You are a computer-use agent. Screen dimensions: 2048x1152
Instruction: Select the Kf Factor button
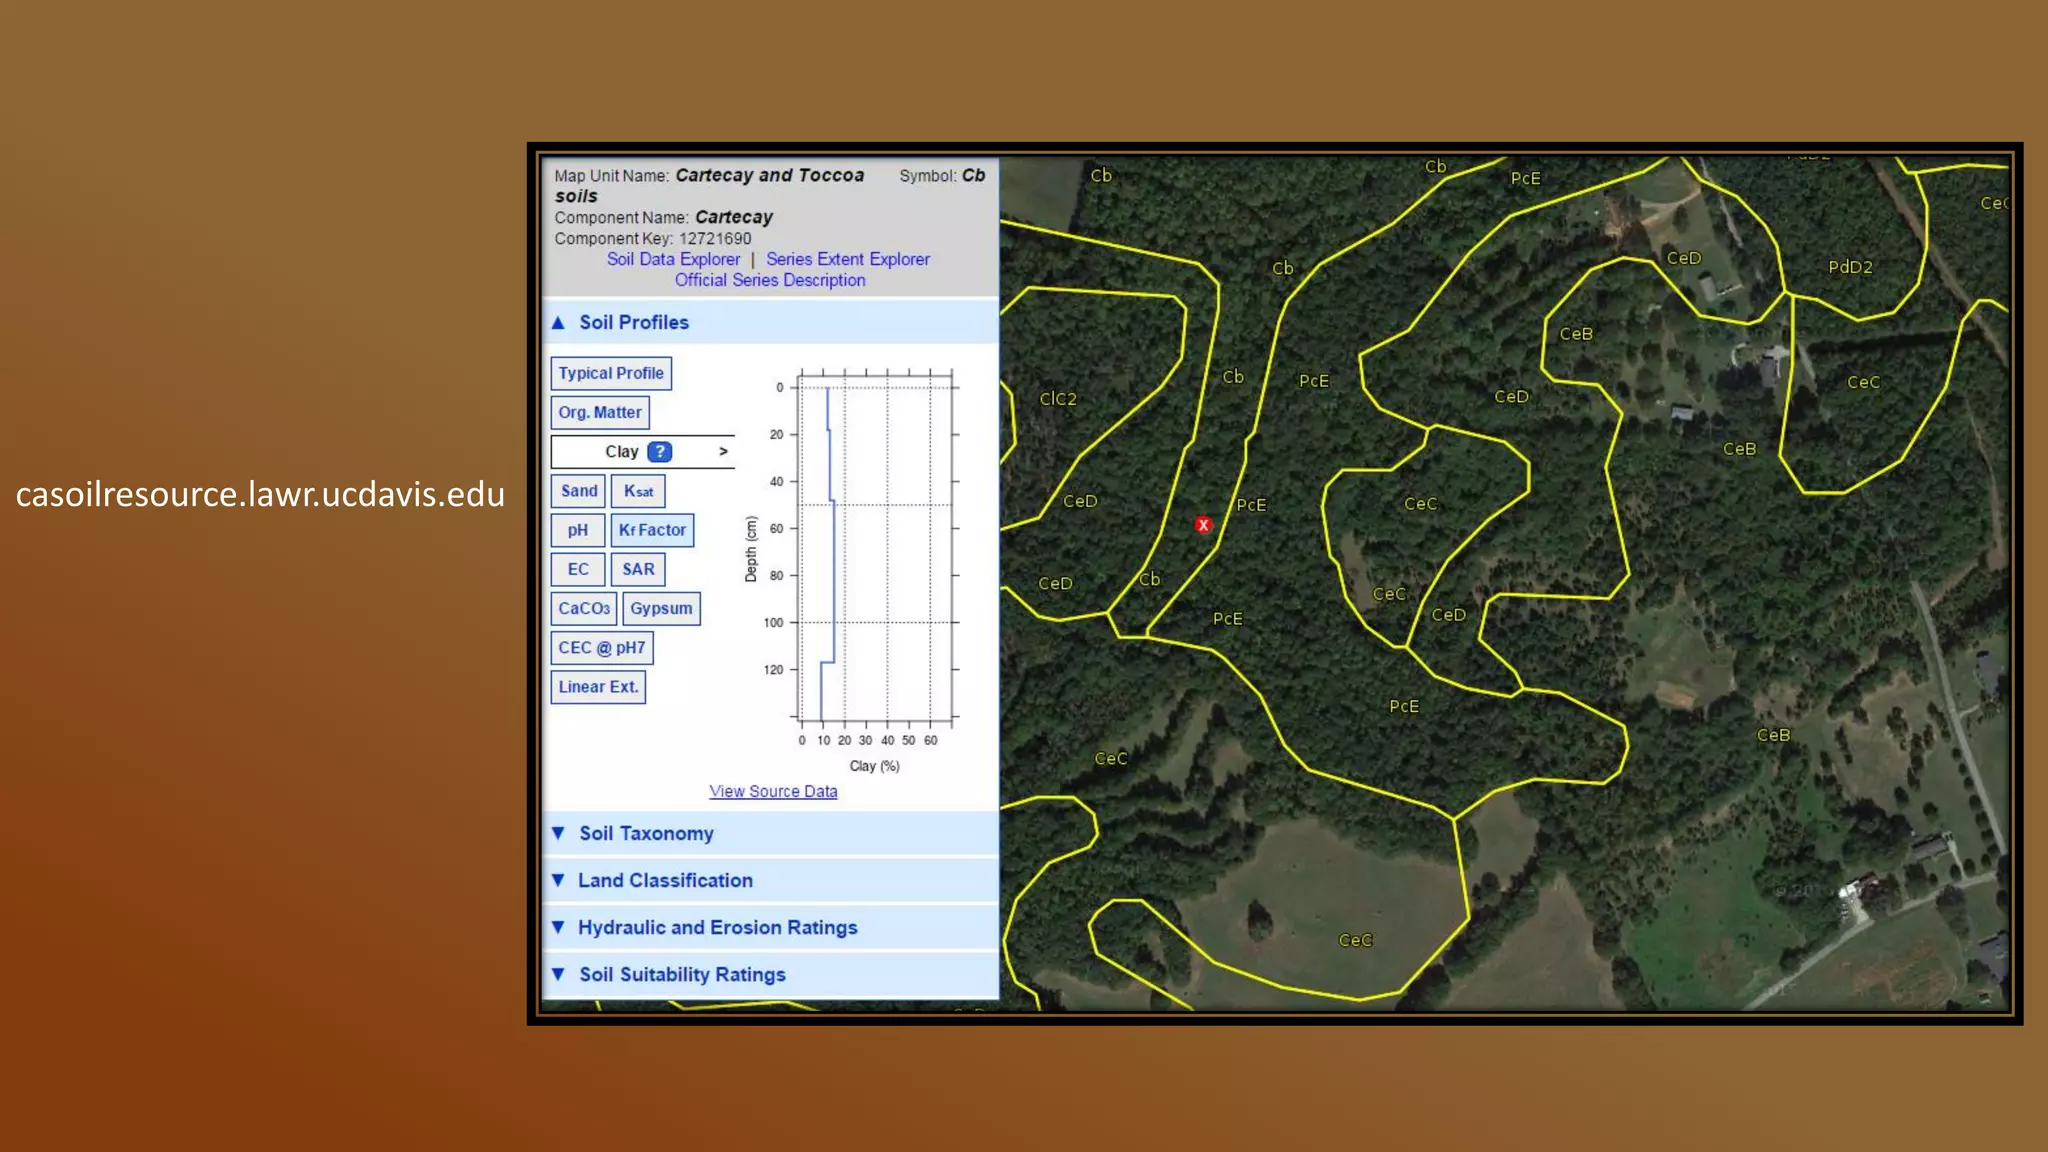click(x=652, y=530)
